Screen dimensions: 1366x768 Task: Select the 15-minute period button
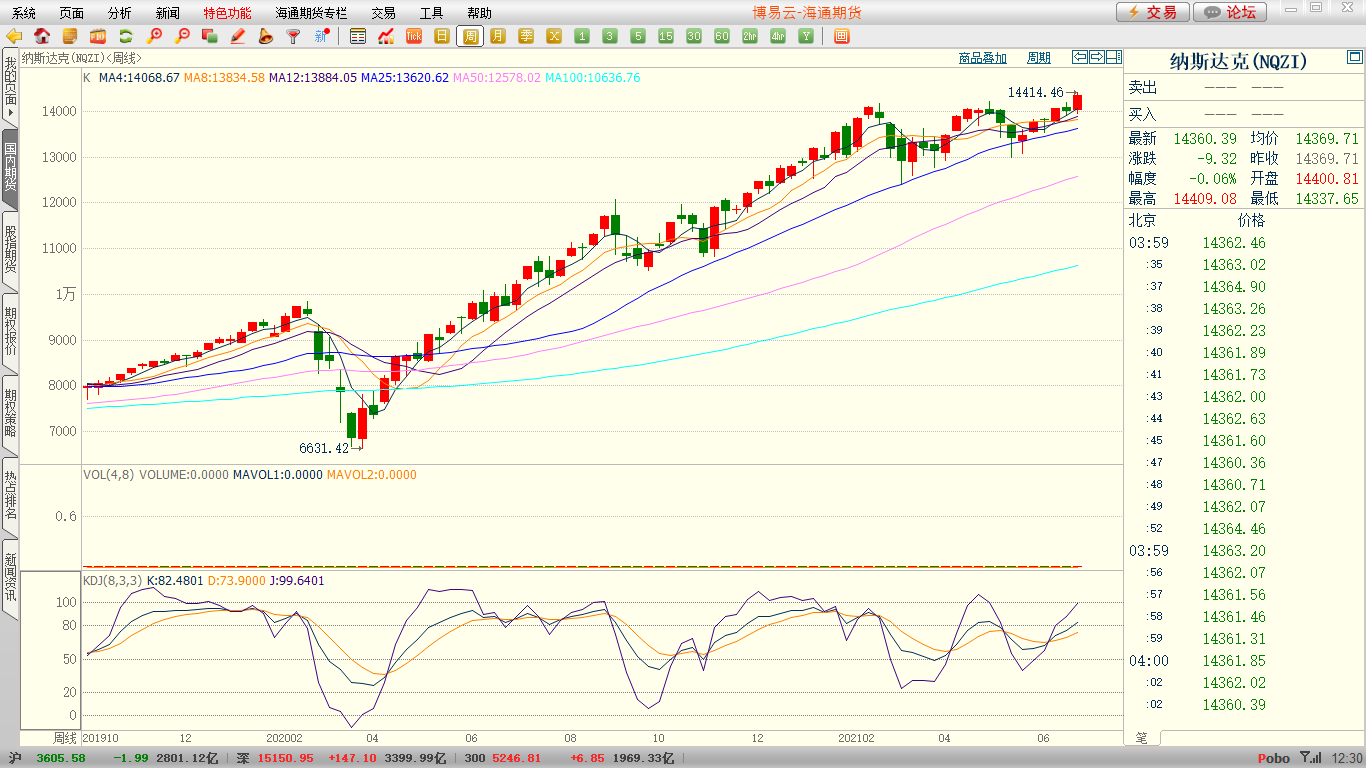666,36
